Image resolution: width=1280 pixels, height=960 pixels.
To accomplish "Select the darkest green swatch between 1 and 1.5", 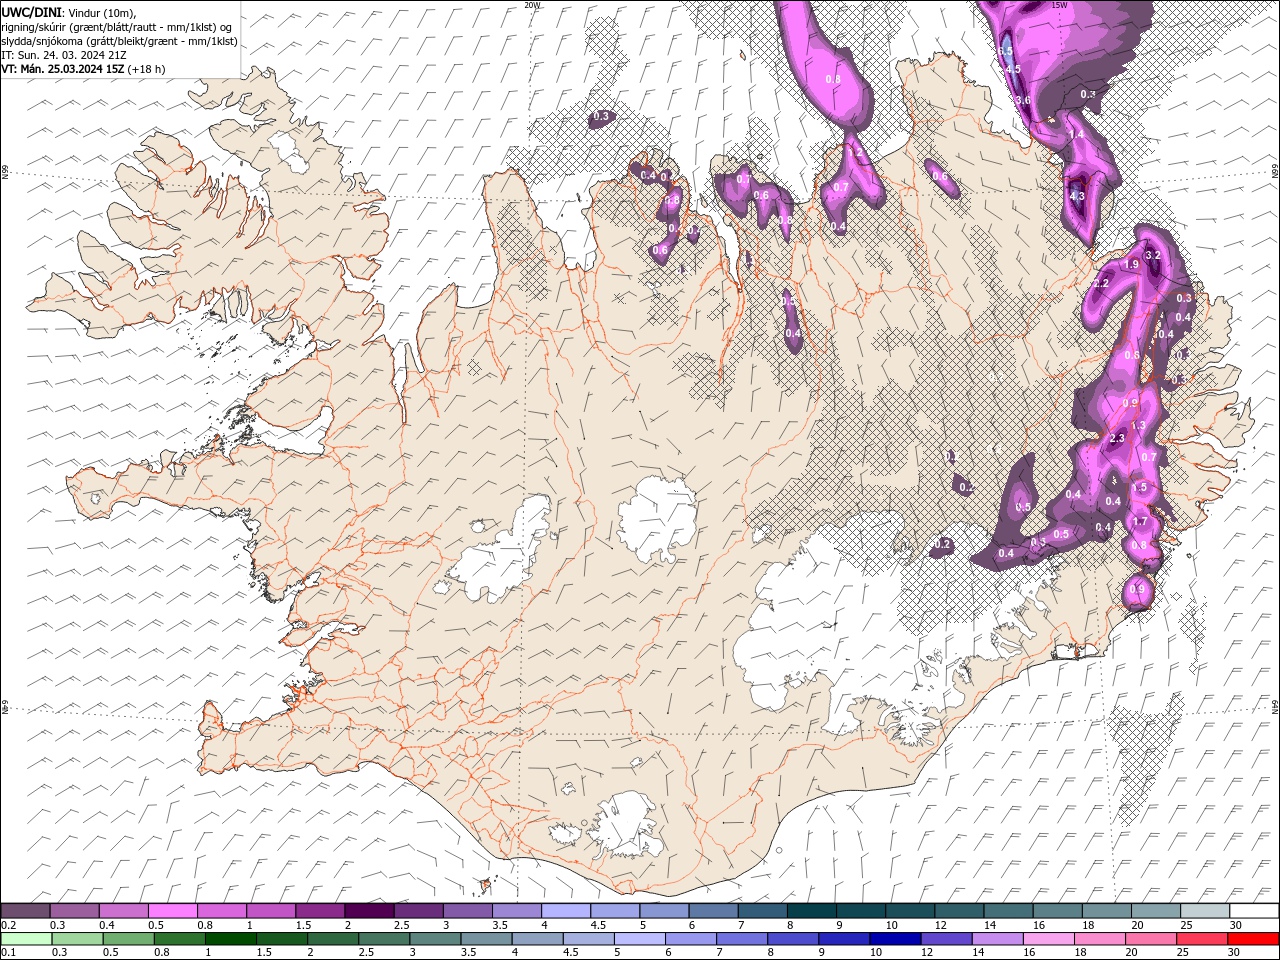I will click(x=229, y=939).
